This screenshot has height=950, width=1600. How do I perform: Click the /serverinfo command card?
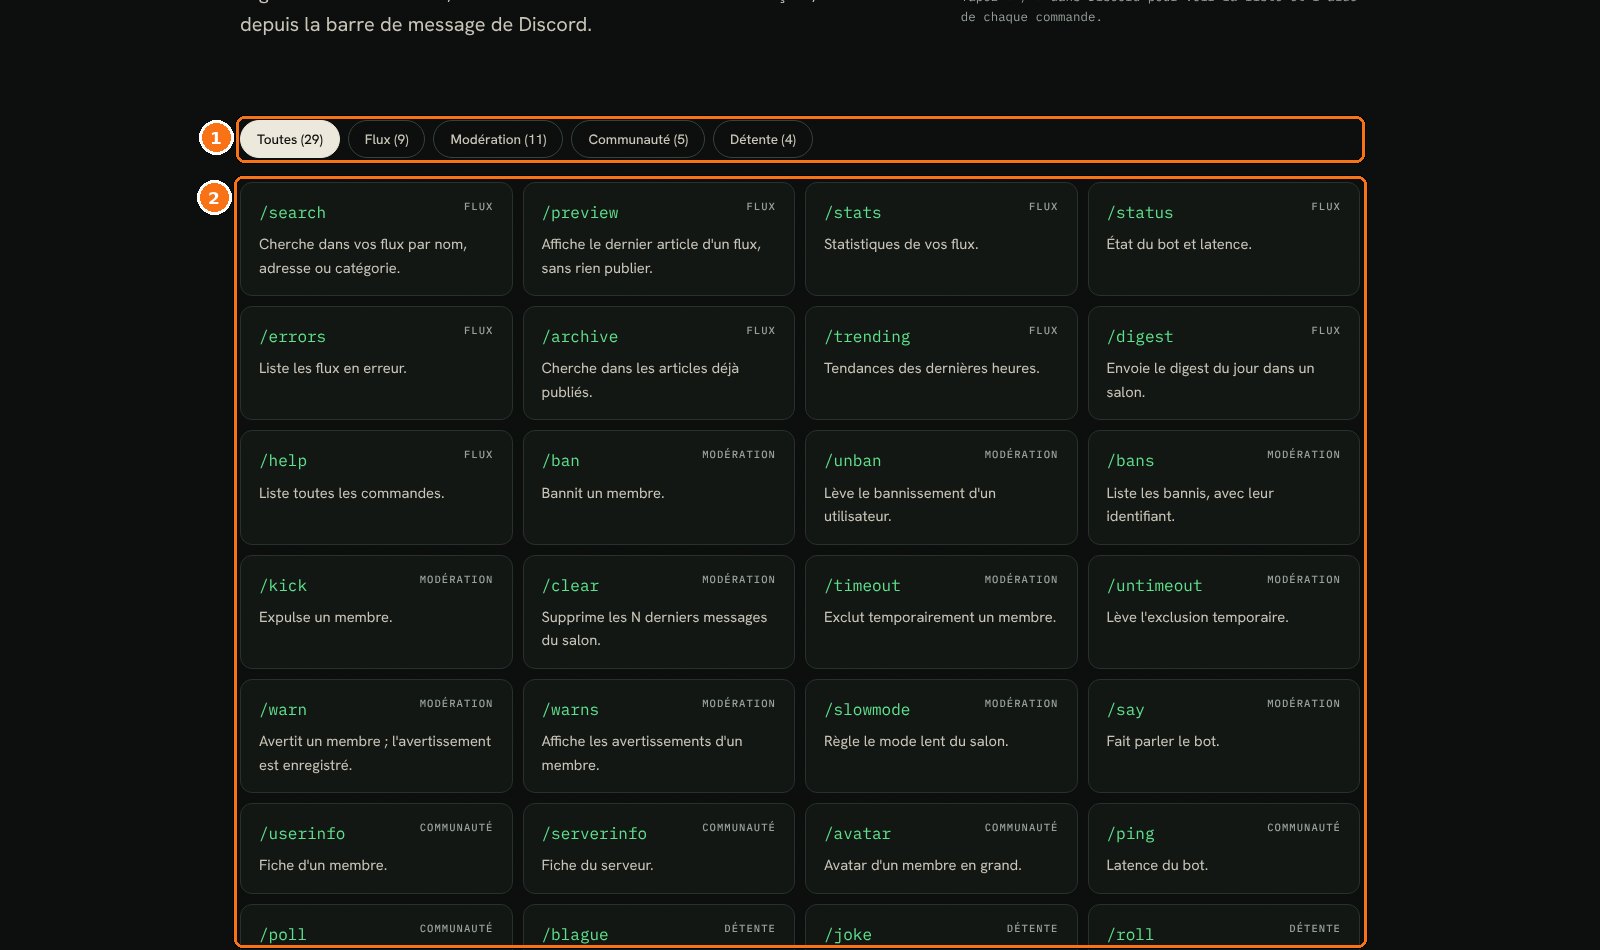point(659,848)
